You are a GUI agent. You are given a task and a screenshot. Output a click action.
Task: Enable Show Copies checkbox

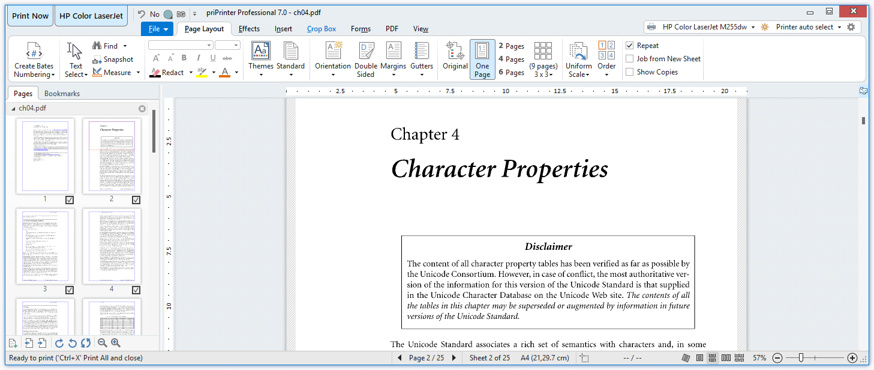pos(629,72)
